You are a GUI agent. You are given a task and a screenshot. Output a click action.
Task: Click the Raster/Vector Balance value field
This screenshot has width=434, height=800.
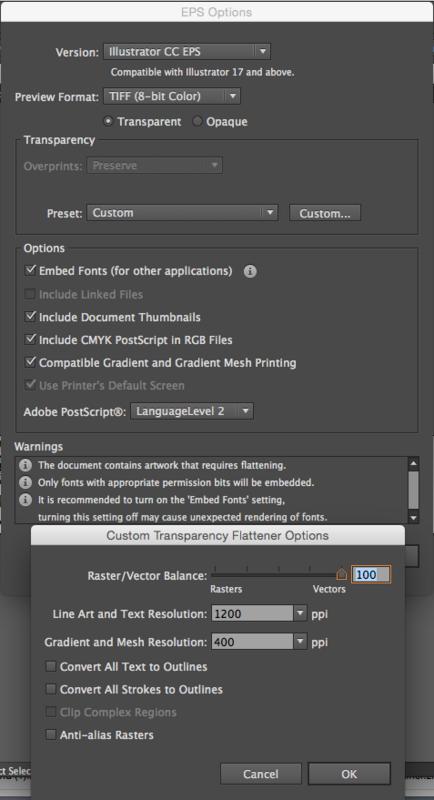click(371, 574)
